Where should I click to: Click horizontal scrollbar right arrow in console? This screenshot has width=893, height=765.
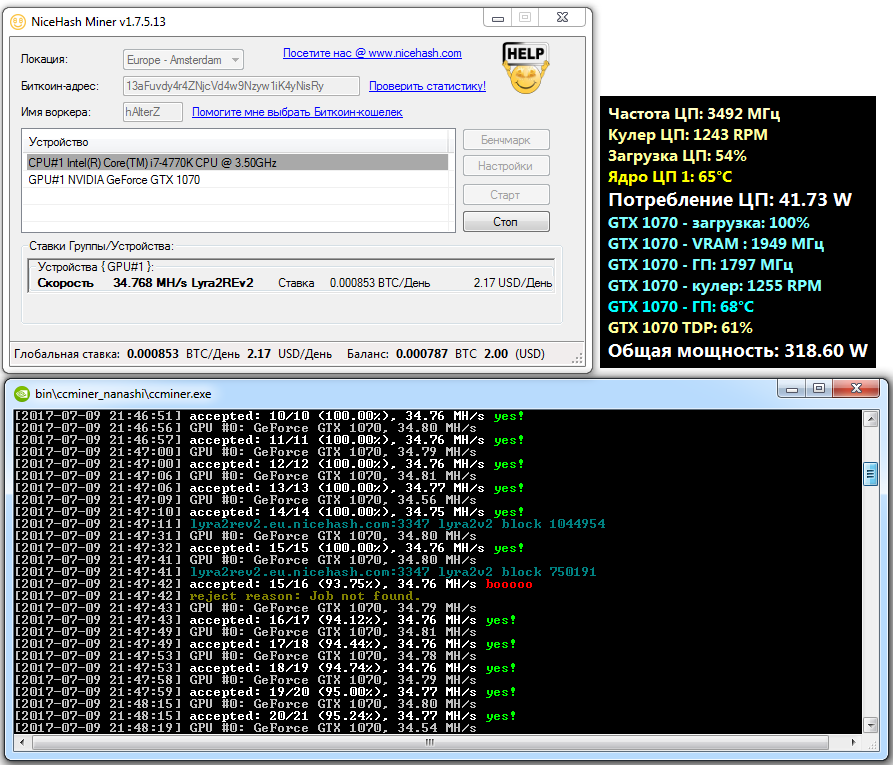(853, 742)
